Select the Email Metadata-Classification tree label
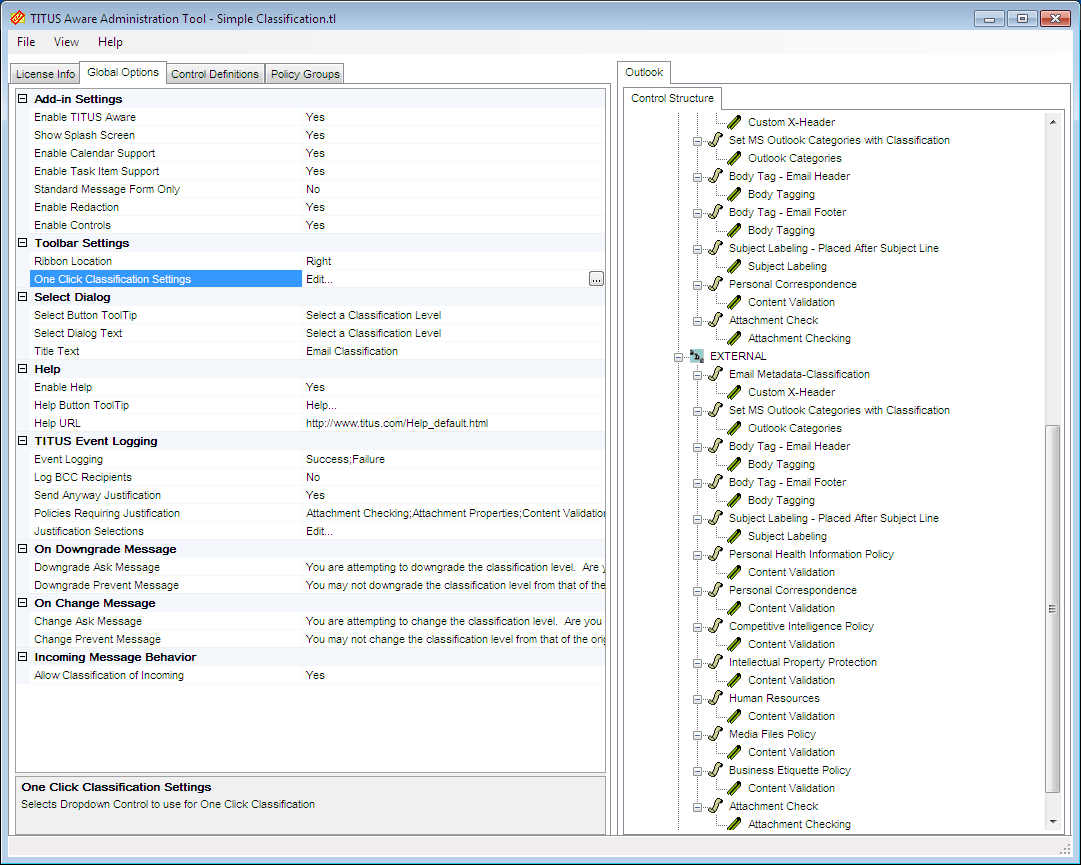Screen dimensions: 1081x865 799,374
